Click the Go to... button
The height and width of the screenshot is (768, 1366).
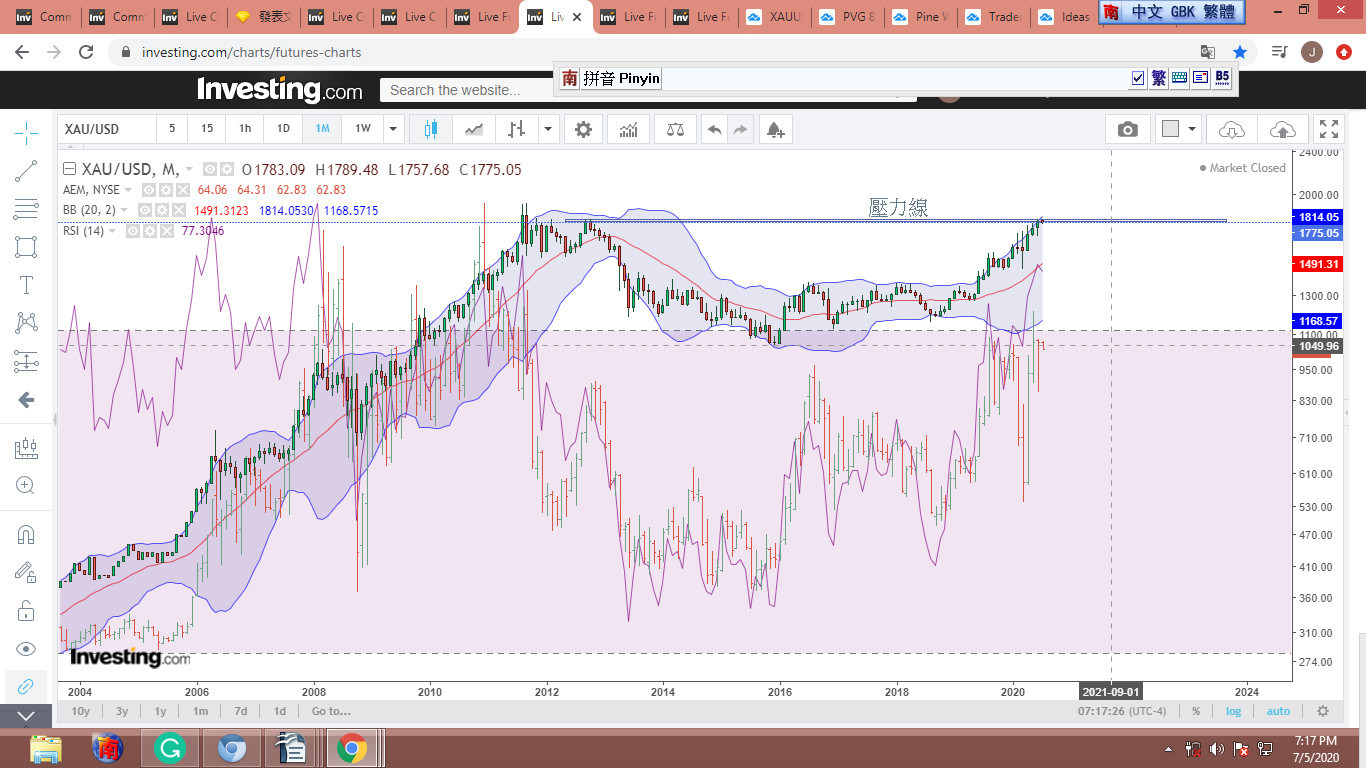coord(331,711)
